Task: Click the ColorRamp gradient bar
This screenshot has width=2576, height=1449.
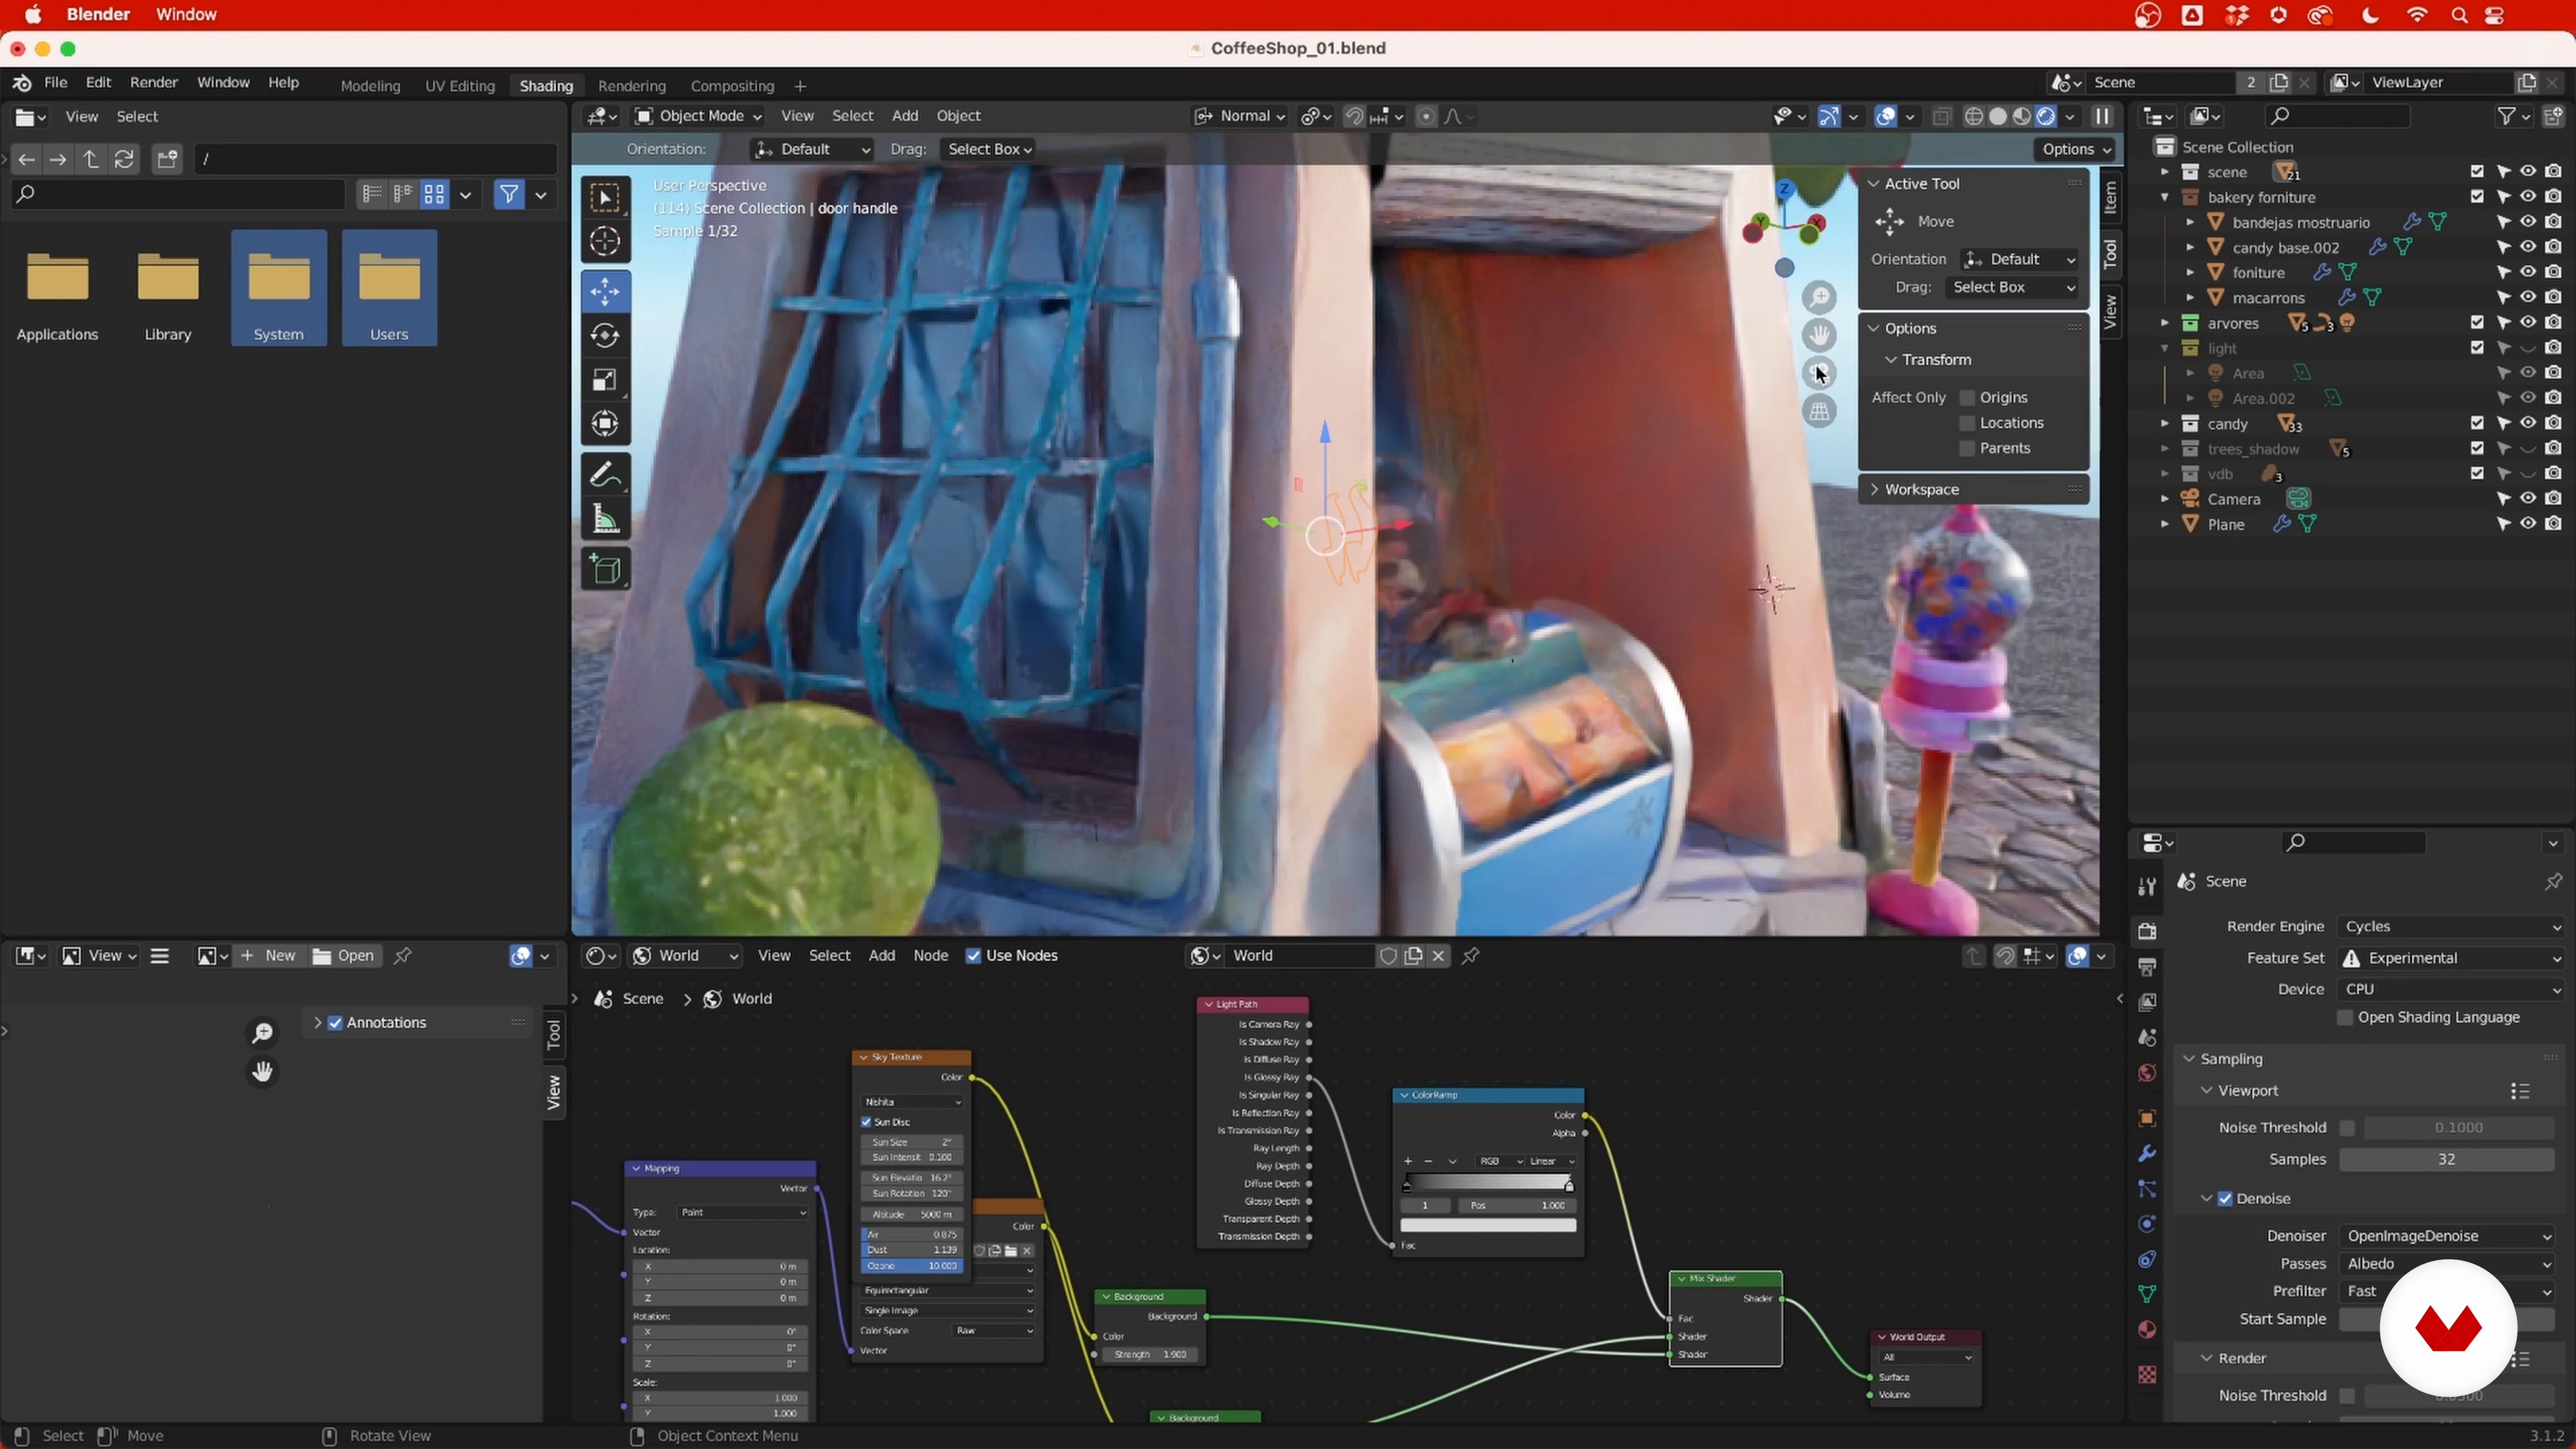Action: pos(1488,1184)
